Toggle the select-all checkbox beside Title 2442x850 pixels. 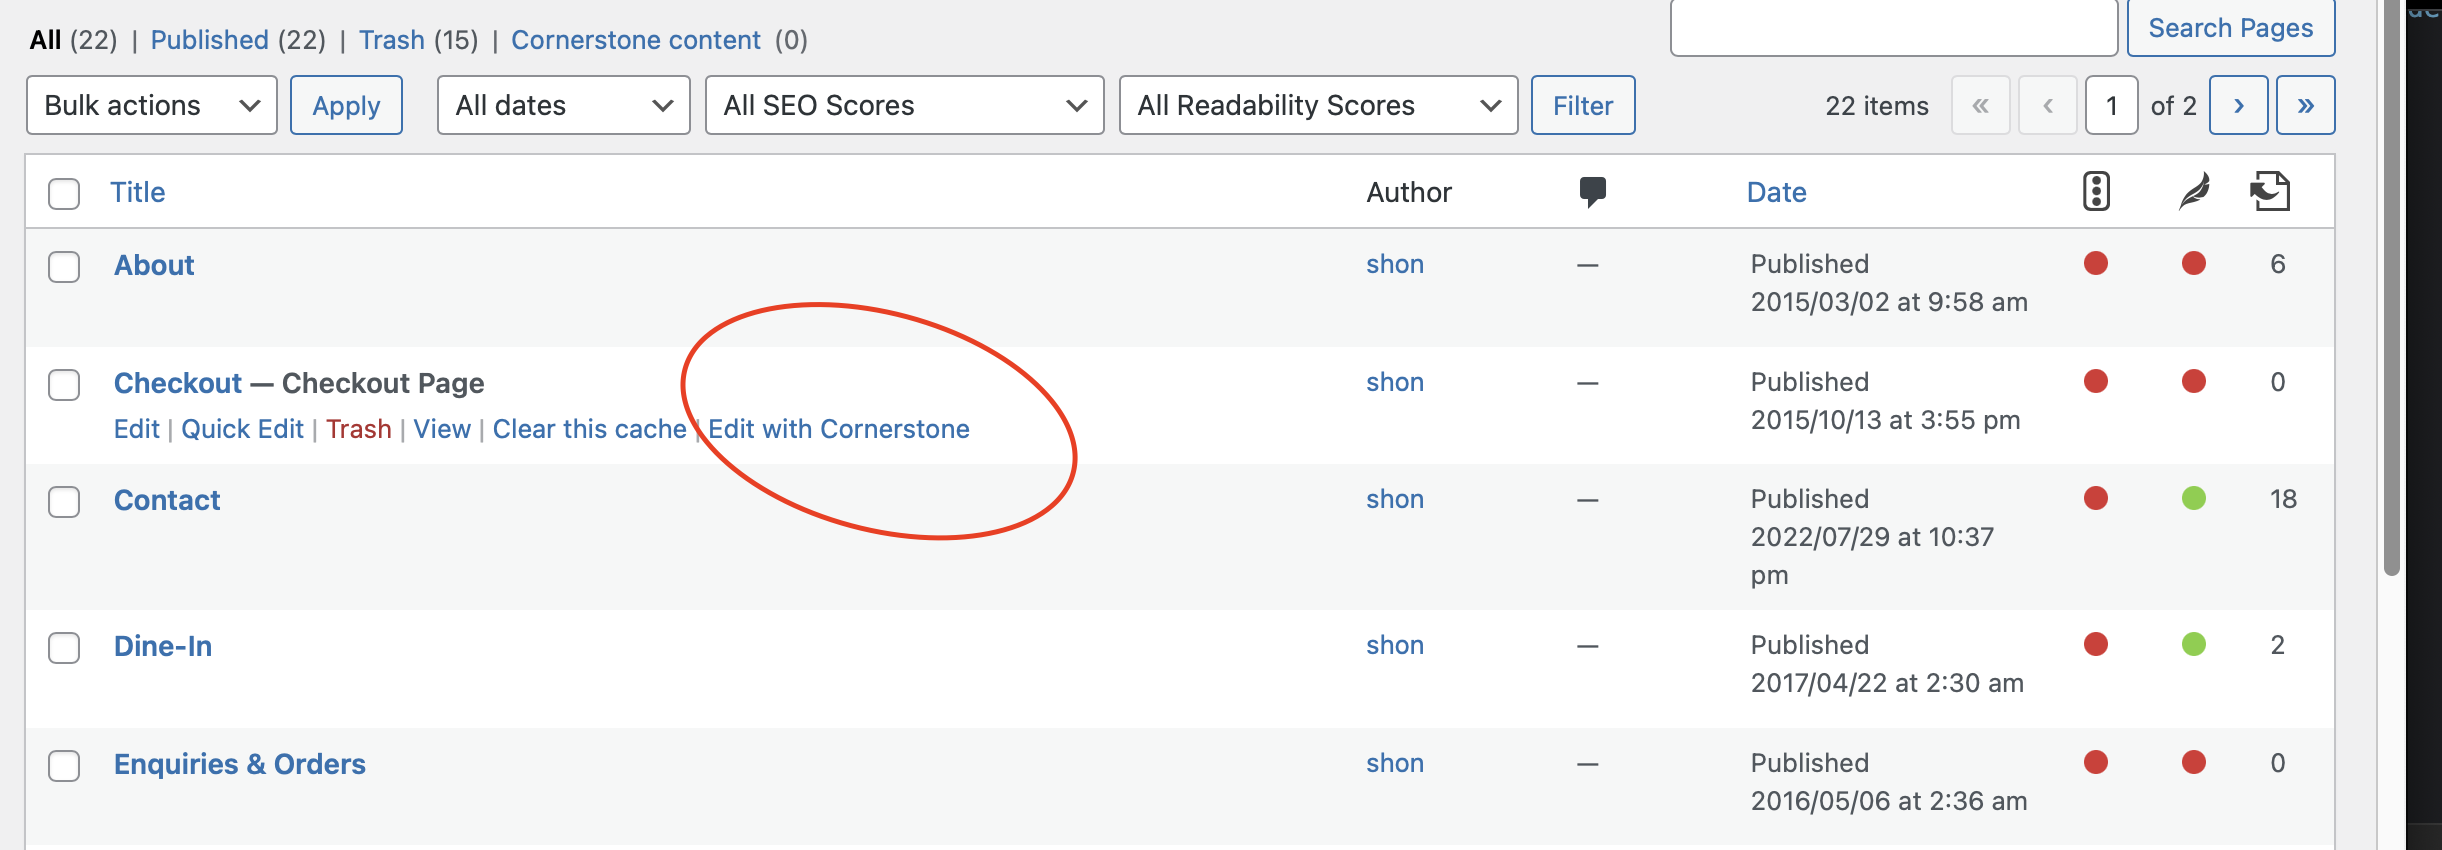click(x=64, y=193)
